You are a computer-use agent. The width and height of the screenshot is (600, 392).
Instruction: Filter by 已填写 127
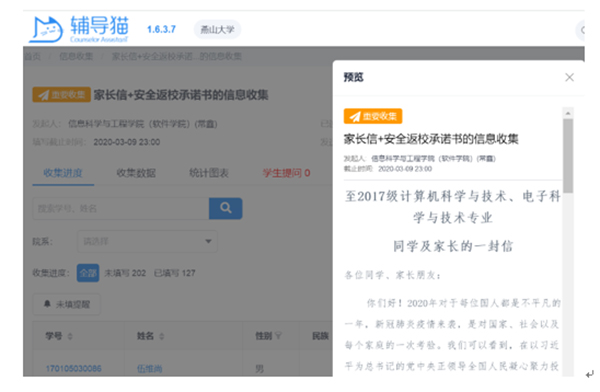[x=174, y=273]
